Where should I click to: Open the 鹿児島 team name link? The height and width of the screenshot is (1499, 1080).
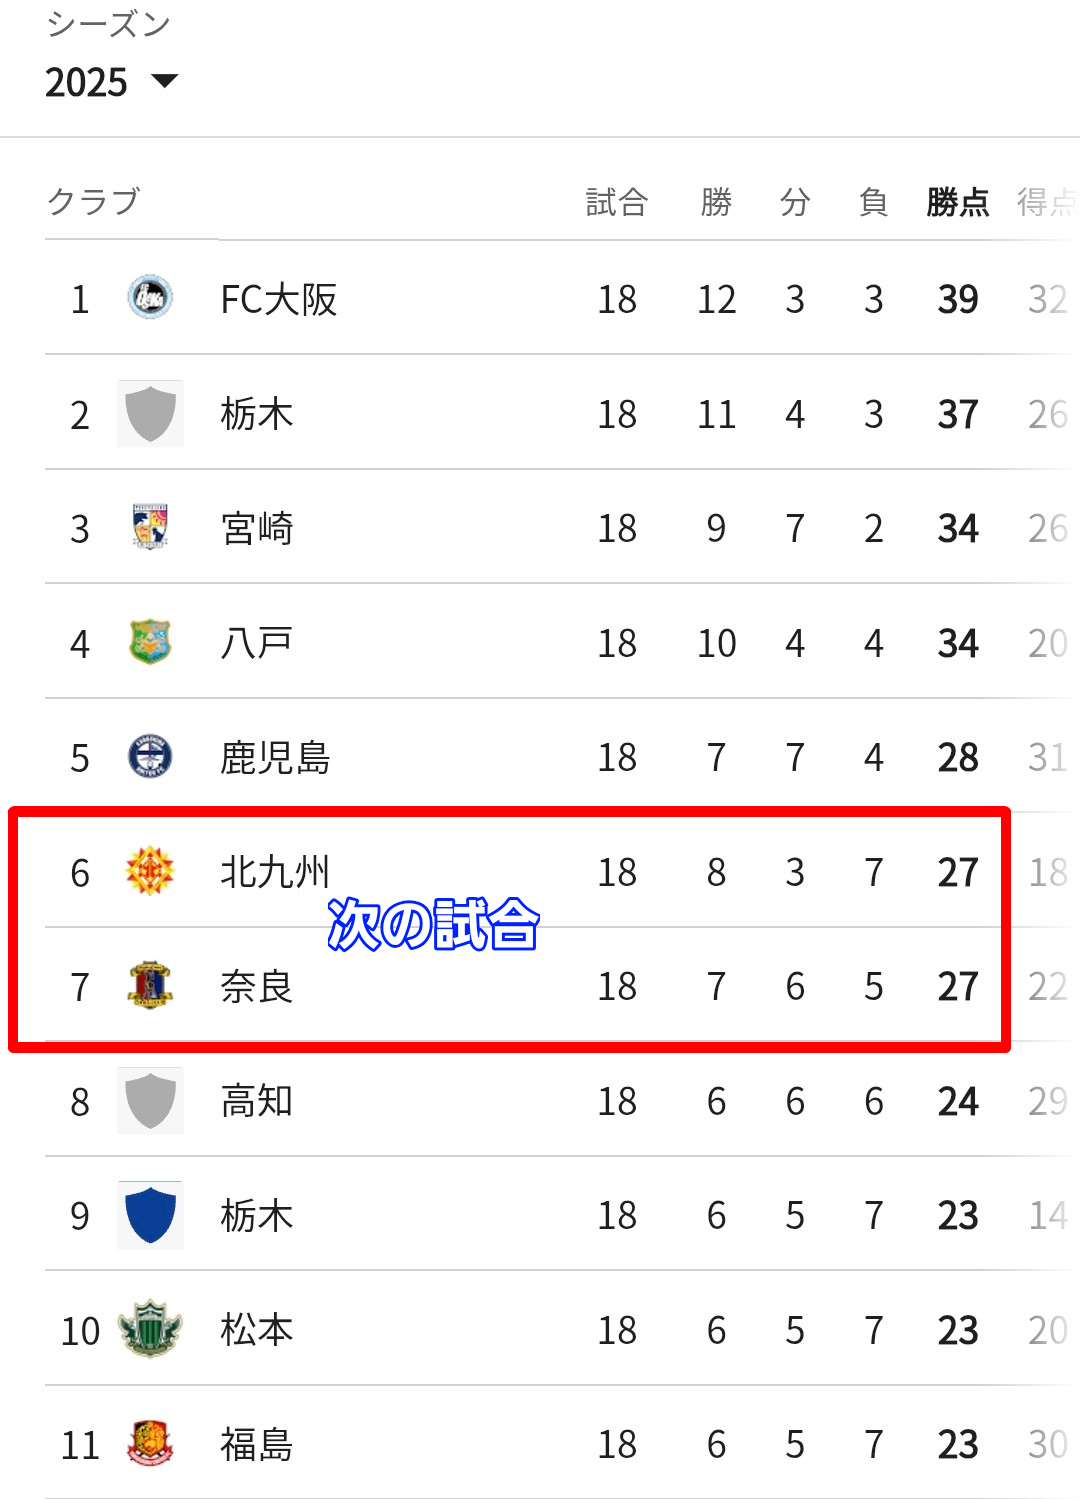275,757
